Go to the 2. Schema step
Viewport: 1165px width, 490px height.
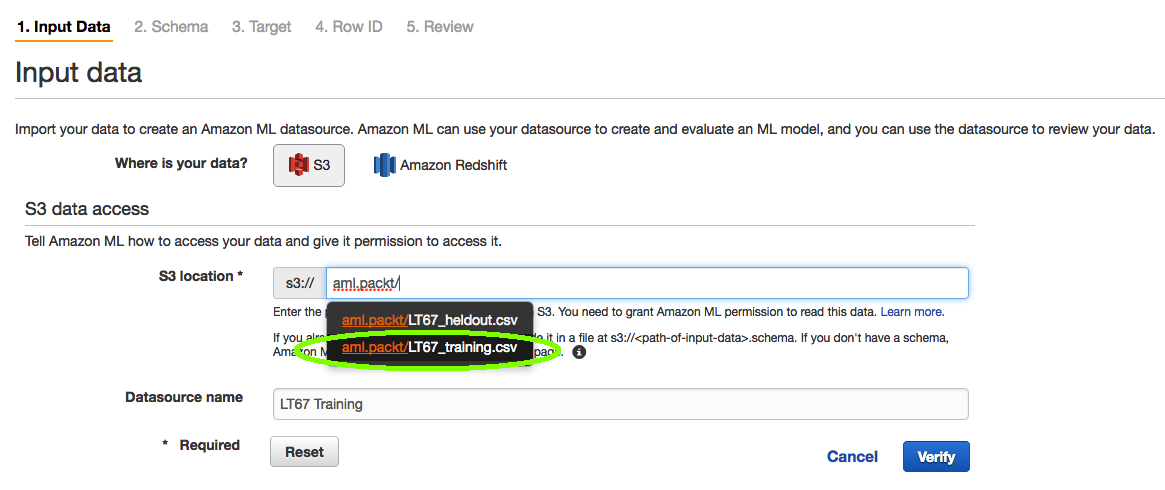(x=171, y=27)
